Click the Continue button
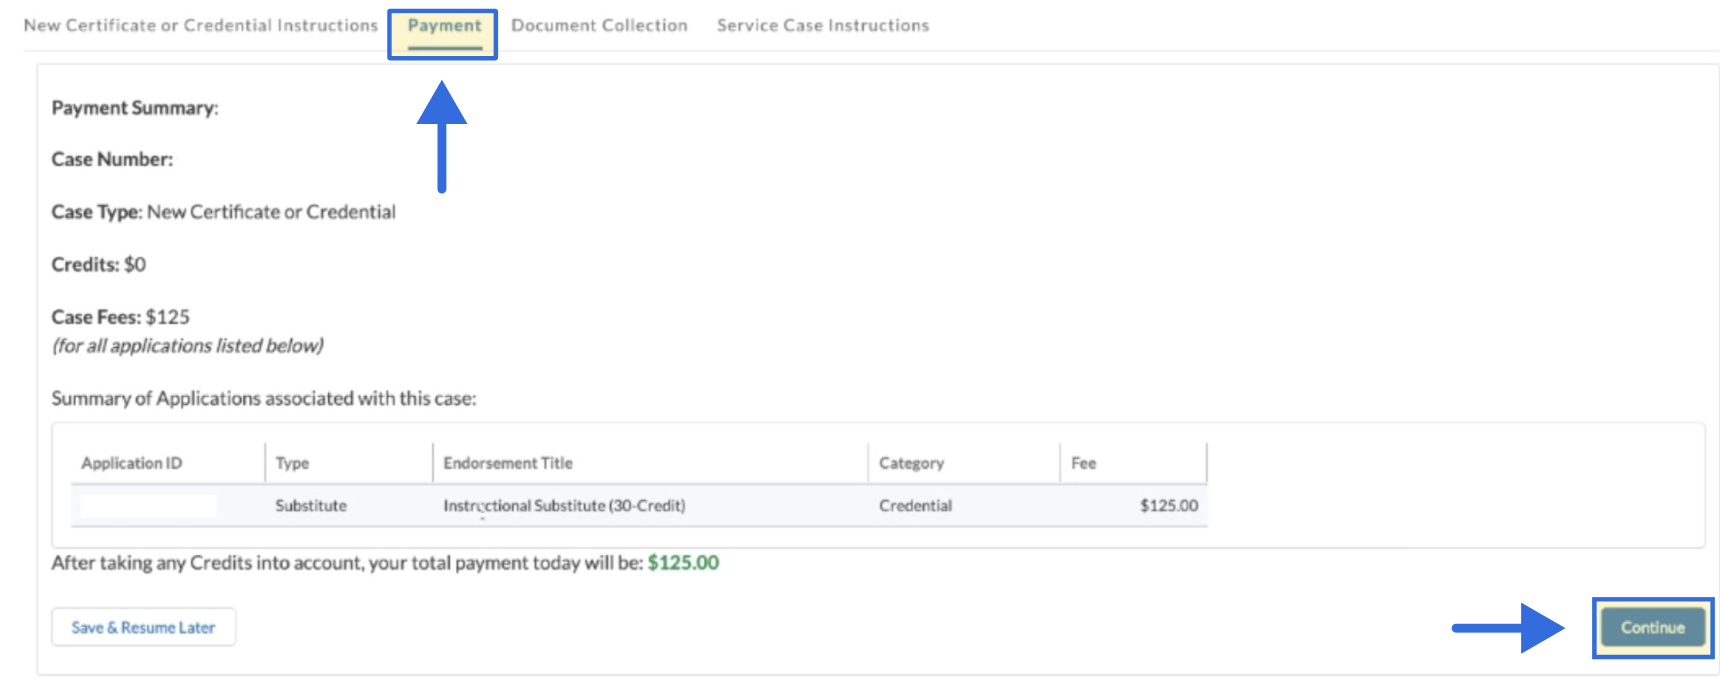The width and height of the screenshot is (1720, 678). 1652,628
